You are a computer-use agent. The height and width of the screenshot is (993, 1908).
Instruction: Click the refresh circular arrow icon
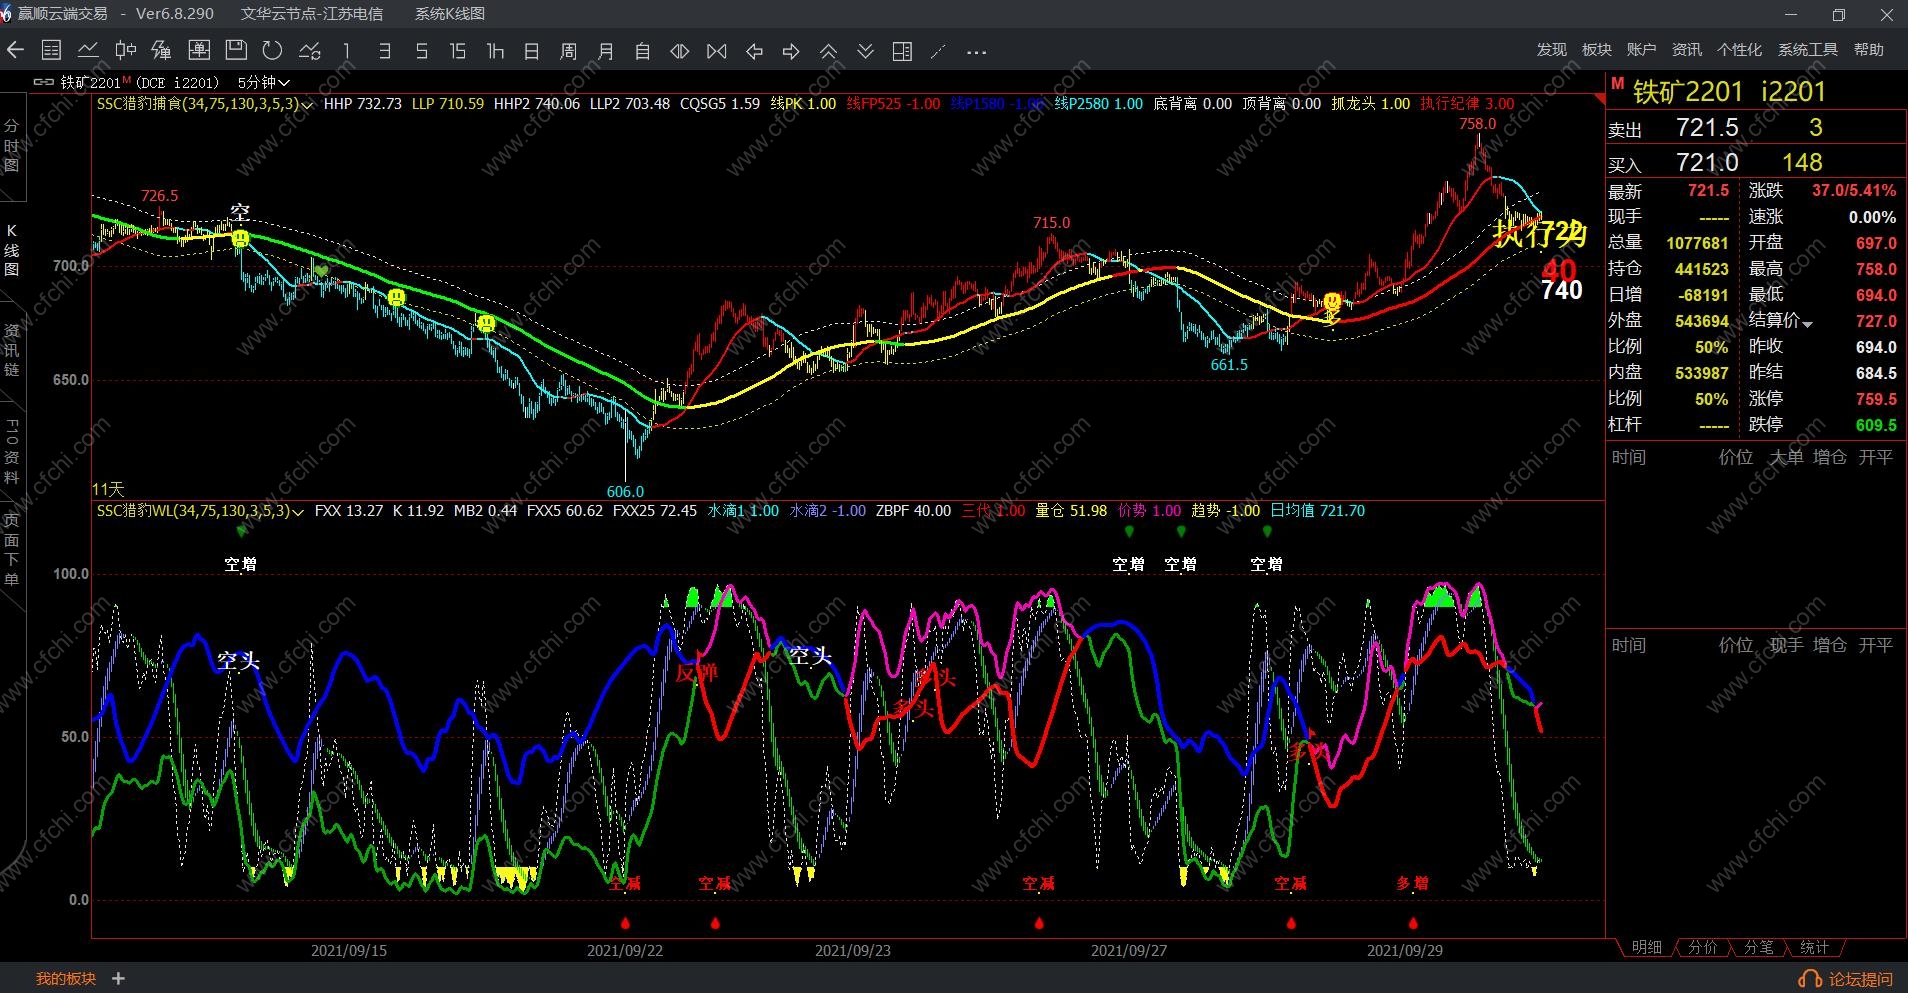tap(272, 51)
